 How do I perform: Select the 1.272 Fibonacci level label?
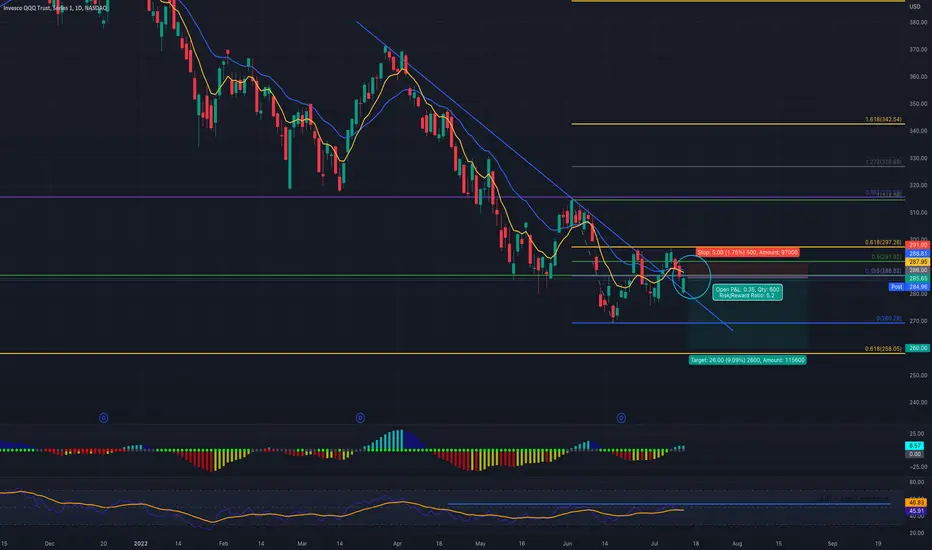point(883,162)
